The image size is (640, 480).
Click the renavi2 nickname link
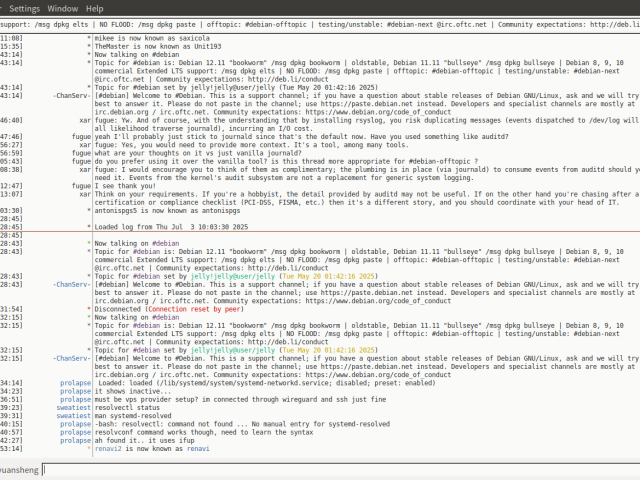(x=108, y=449)
